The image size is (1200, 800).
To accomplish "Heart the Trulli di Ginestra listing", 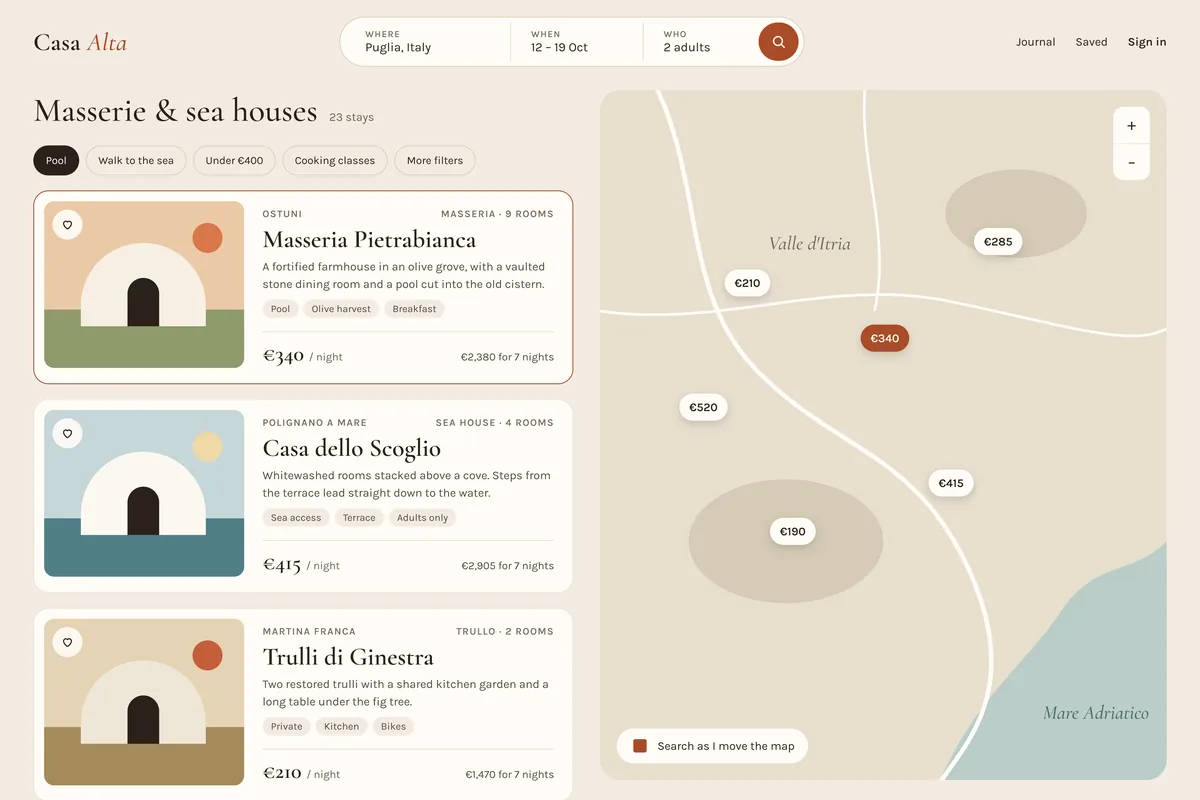I will coord(68,643).
